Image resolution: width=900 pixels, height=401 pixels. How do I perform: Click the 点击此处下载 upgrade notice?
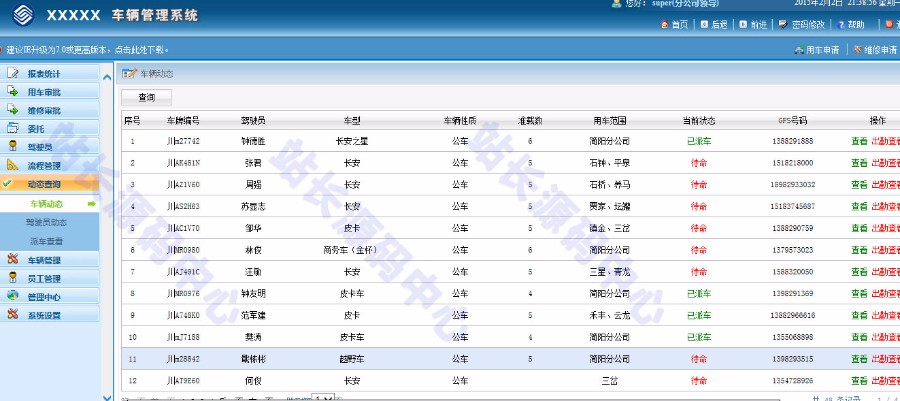pyautogui.click(x=140, y=50)
